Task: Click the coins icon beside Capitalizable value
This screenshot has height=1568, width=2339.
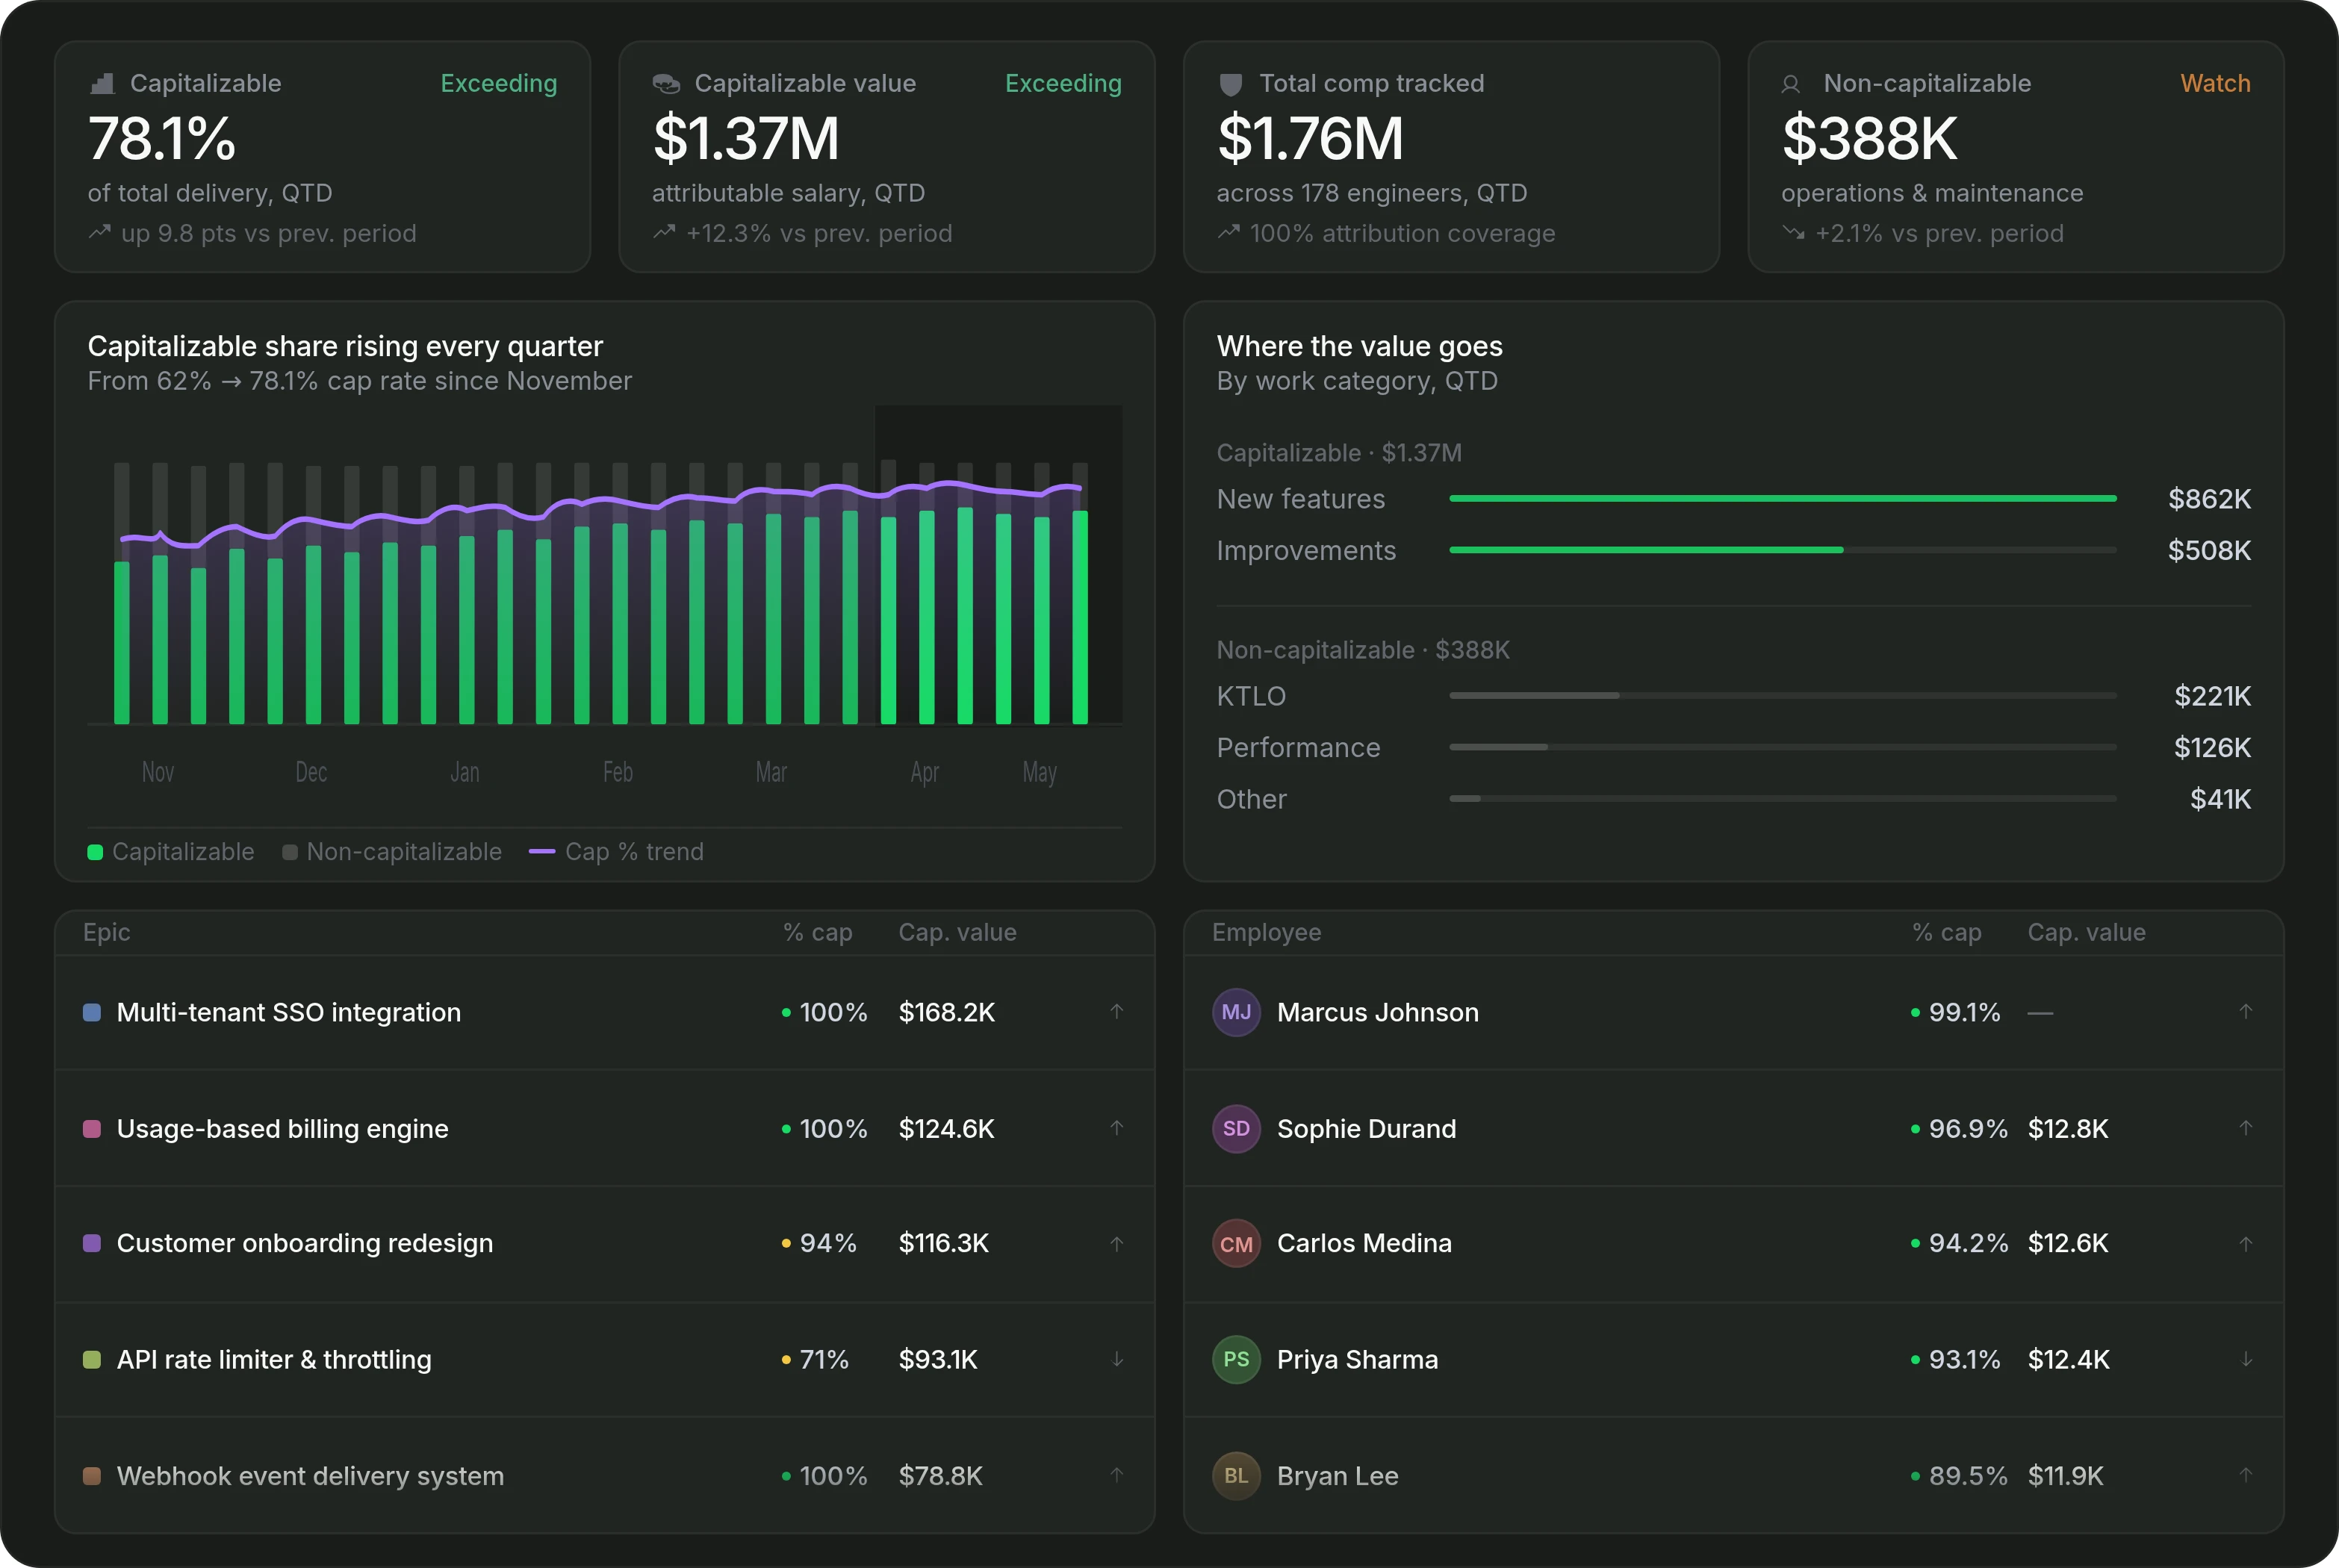Action: coord(666,84)
